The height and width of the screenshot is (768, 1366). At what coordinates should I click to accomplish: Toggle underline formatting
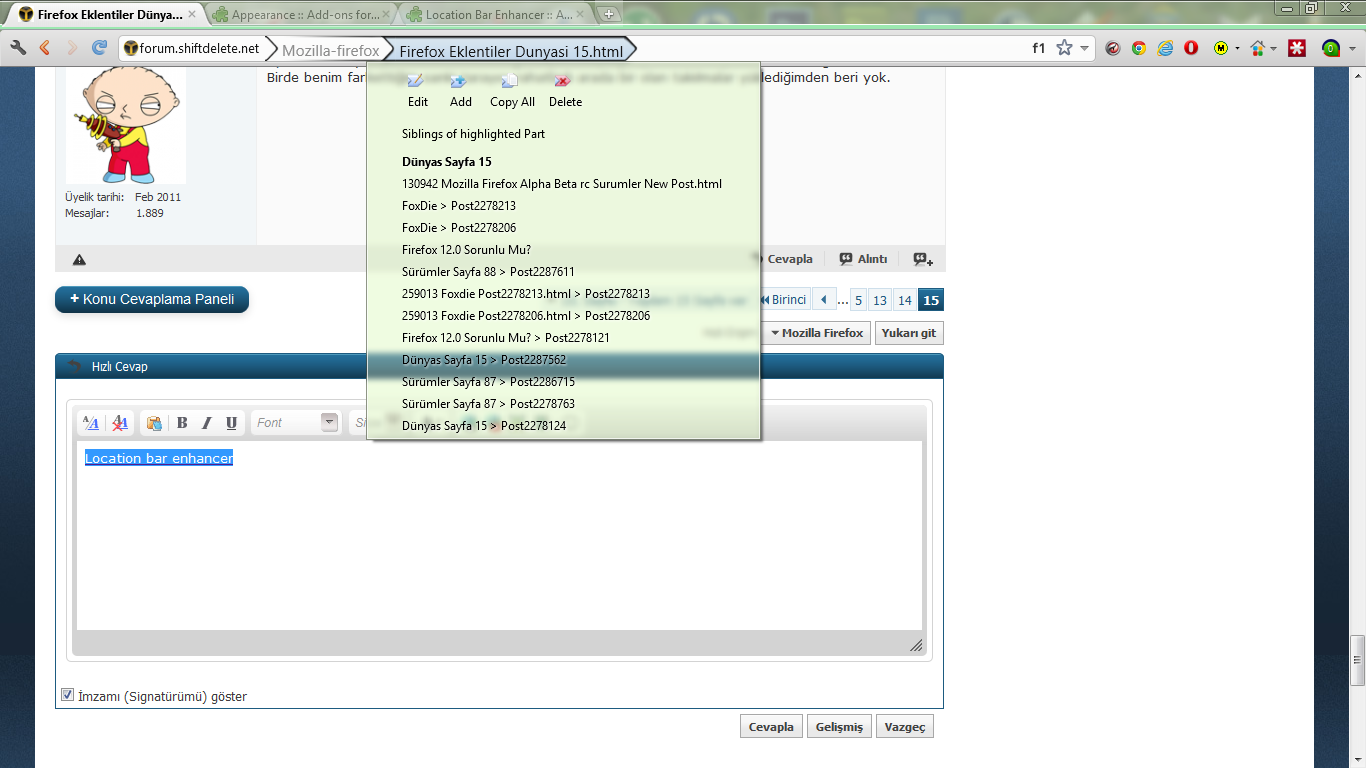click(x=231, y=423)
